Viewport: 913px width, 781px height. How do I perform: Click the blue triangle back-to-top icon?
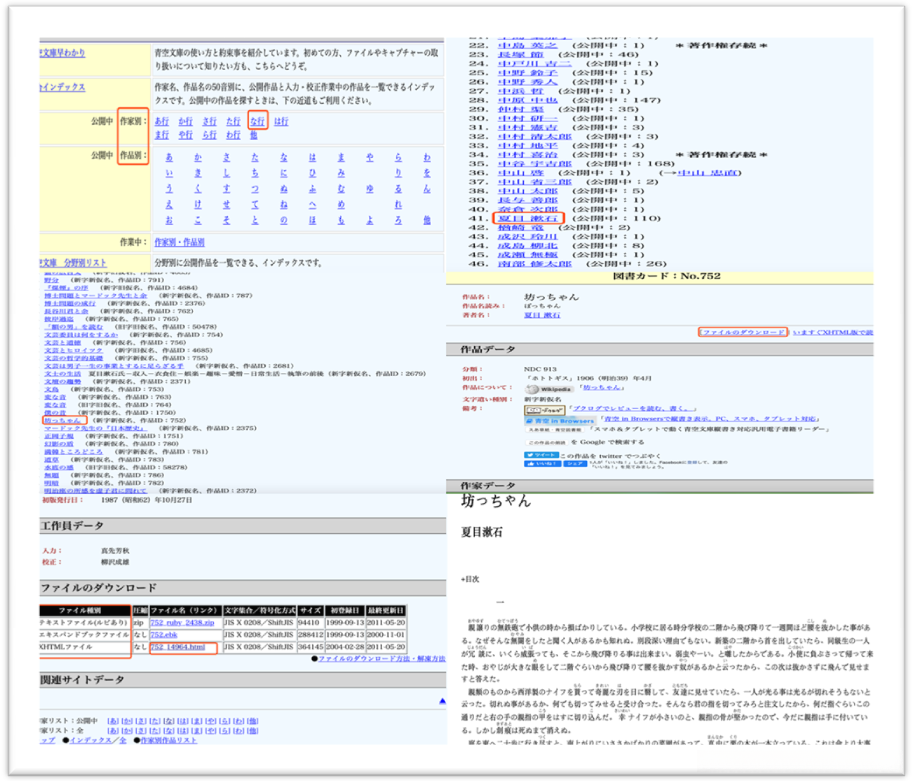(442, 701)
